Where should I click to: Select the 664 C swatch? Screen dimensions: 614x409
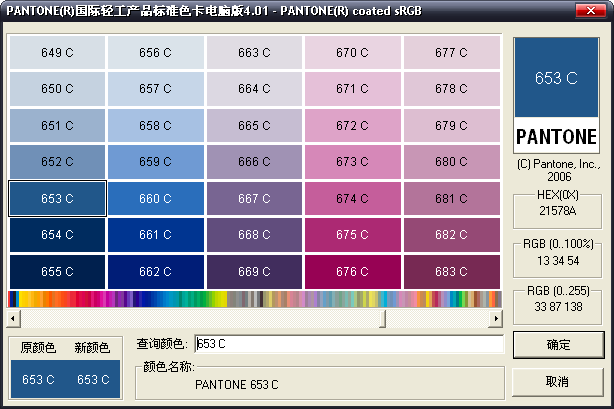point(255,89)
